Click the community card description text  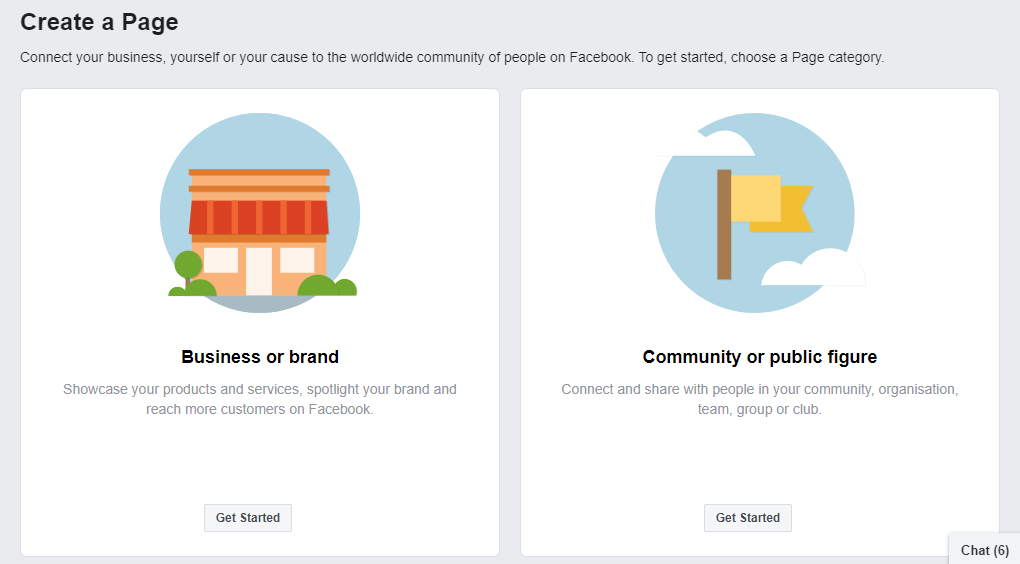pyautogui.click(x=760, y=399)
